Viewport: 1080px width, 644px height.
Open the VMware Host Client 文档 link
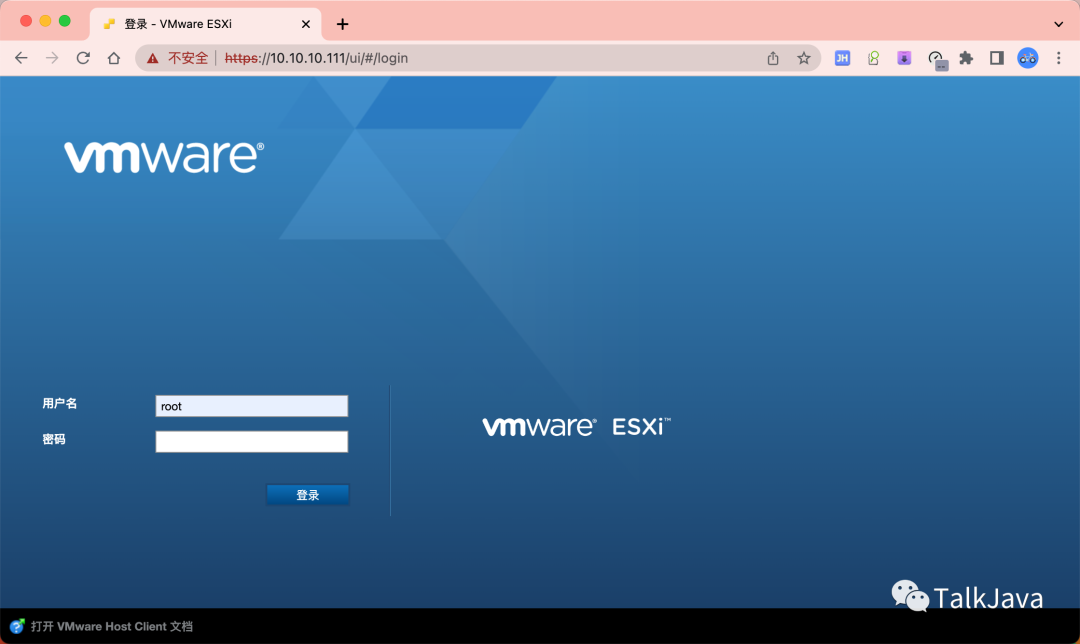pyautogui.click(x=111, y=626)
